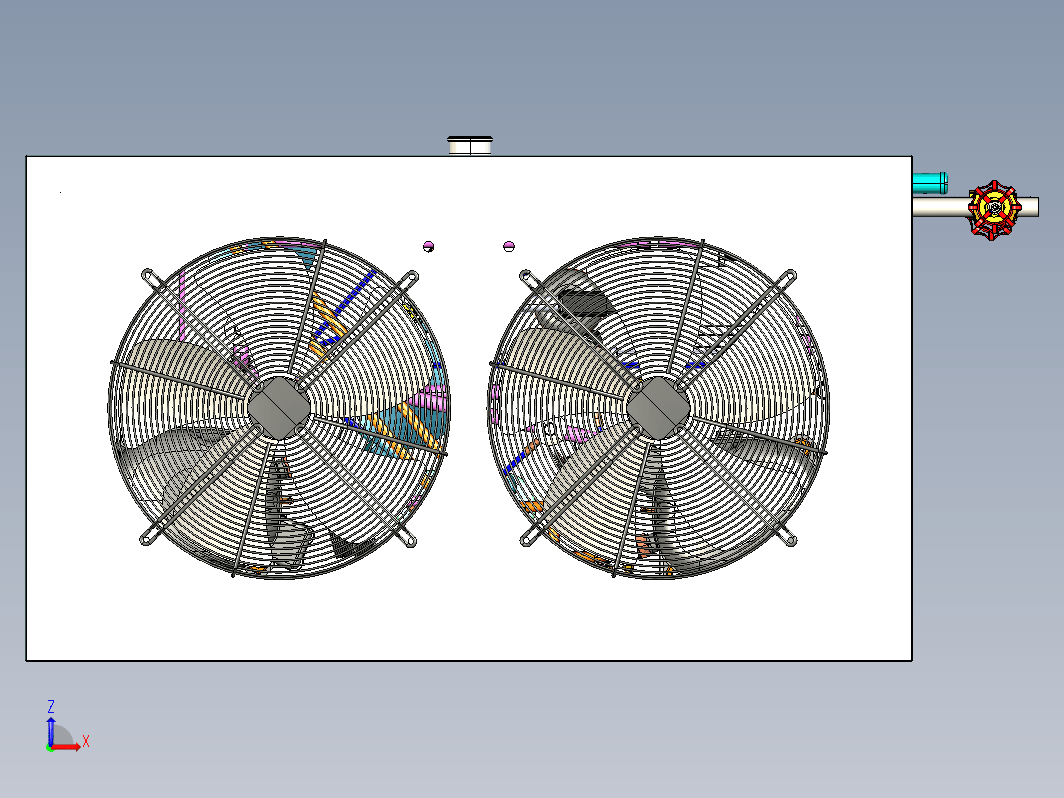Click the left pink indicator sphere

coord(428,246)
